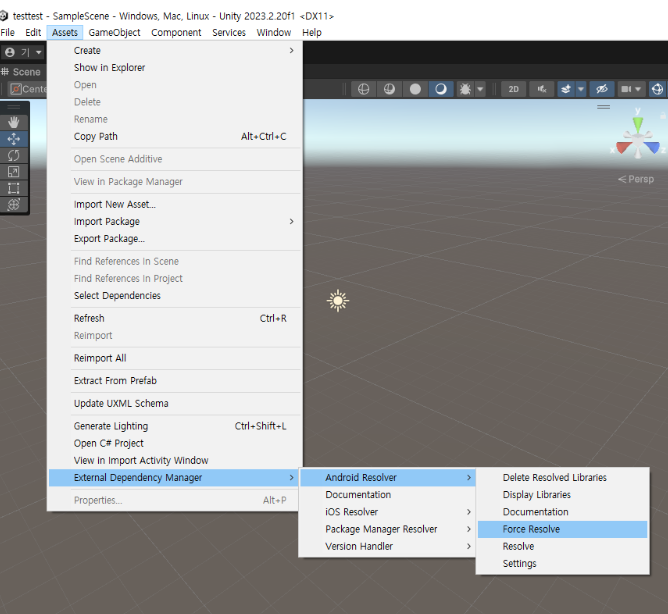Choose Resolve in Android Resolver submenu
This screenshot has width=668, height=614.
click(x=562, y=546)
